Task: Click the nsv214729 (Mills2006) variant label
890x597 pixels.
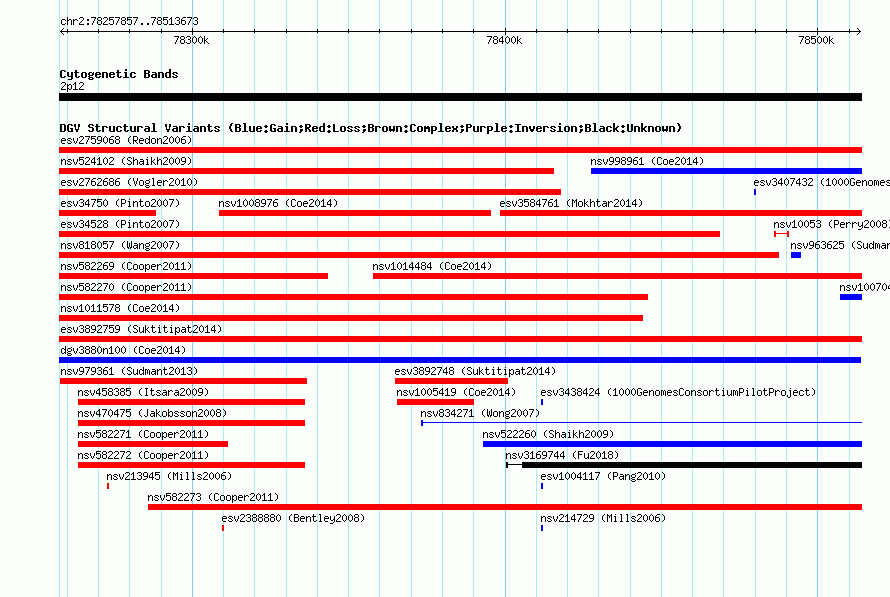Action: pos(603,518)
